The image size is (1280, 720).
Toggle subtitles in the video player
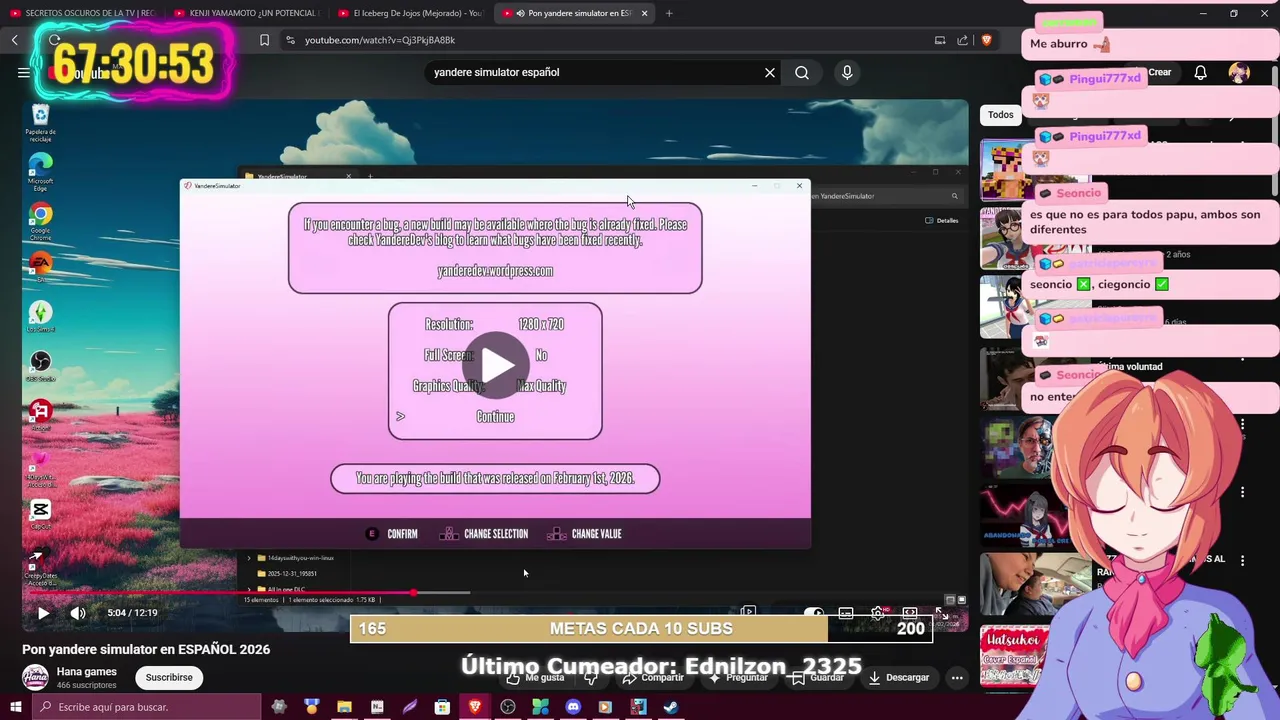tap(846, 612)
